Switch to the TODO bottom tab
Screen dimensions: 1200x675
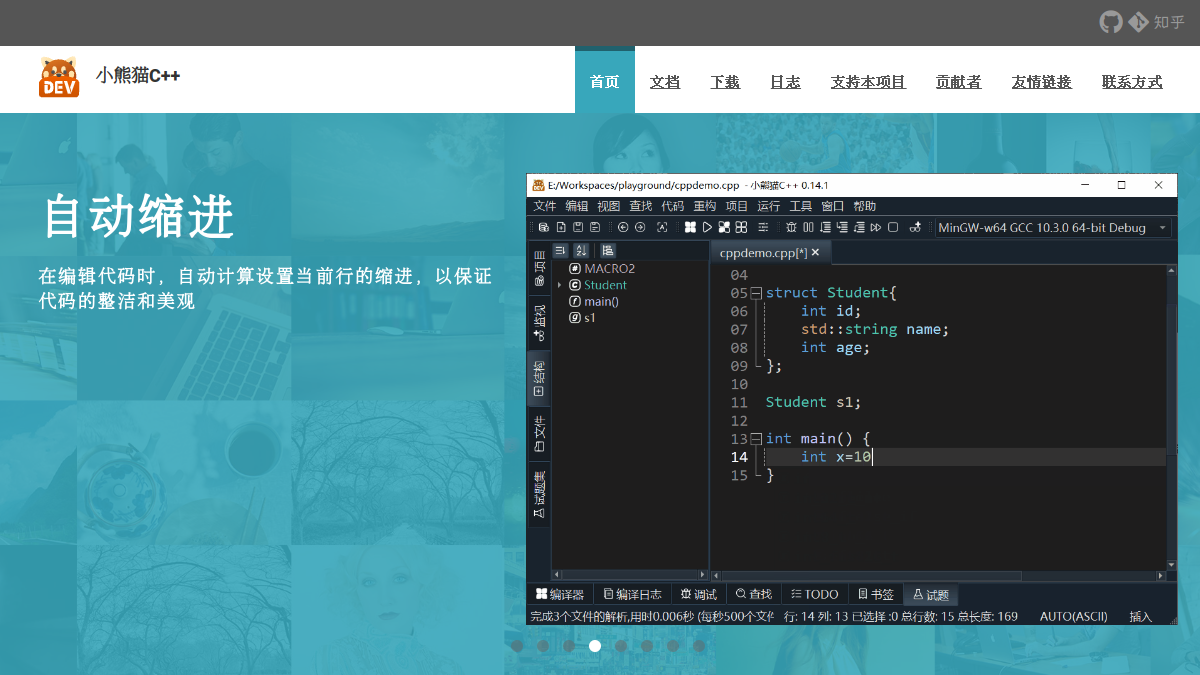pyautogui.click(x=813, y=594)
